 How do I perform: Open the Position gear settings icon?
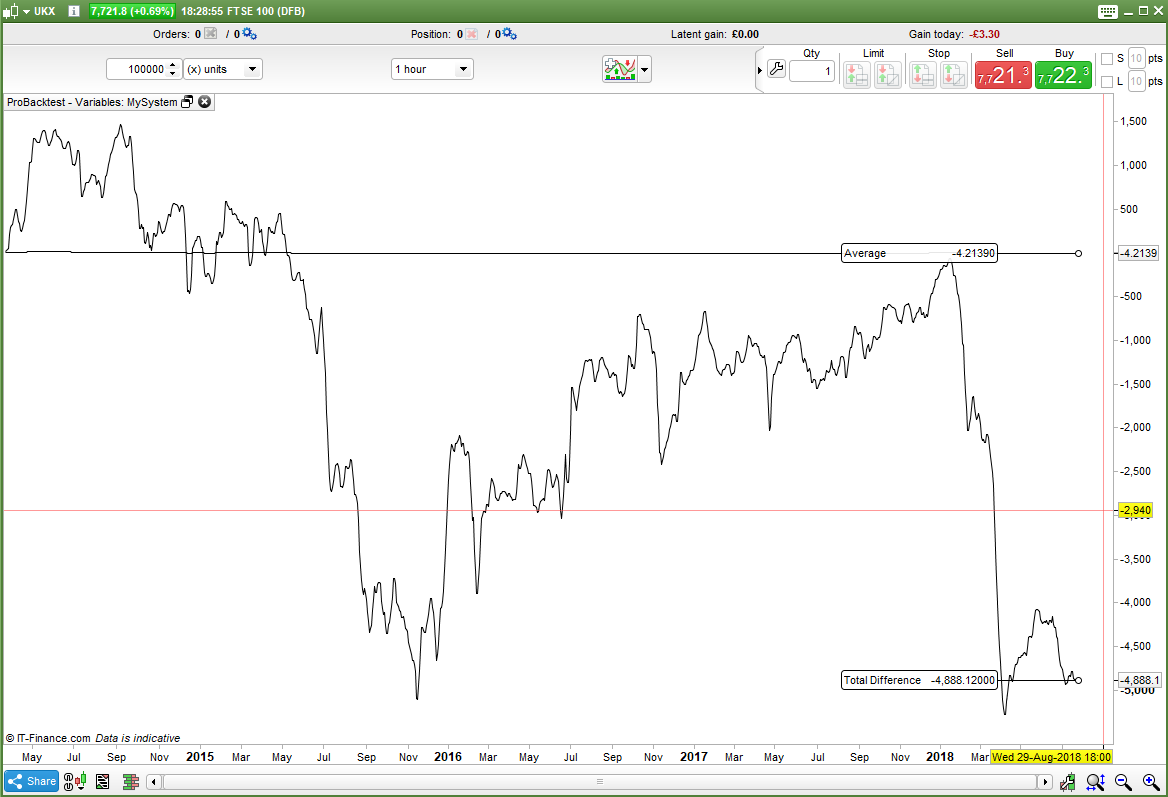(x=508, y=33)
